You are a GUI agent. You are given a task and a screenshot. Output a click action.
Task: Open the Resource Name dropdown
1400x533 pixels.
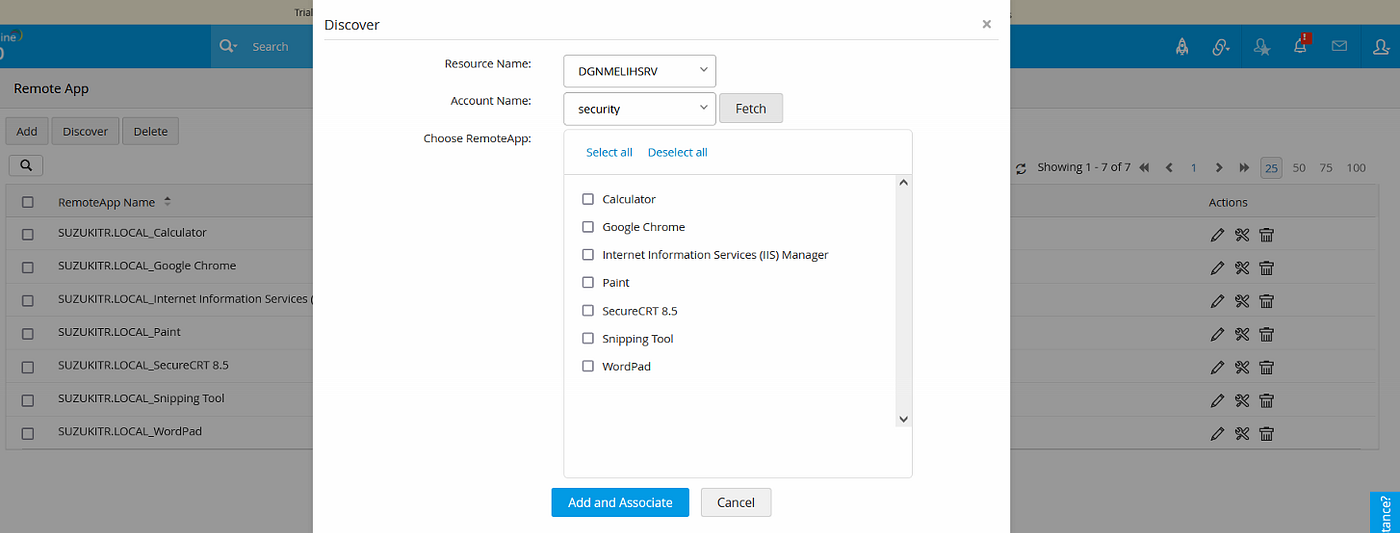(640, 70)
